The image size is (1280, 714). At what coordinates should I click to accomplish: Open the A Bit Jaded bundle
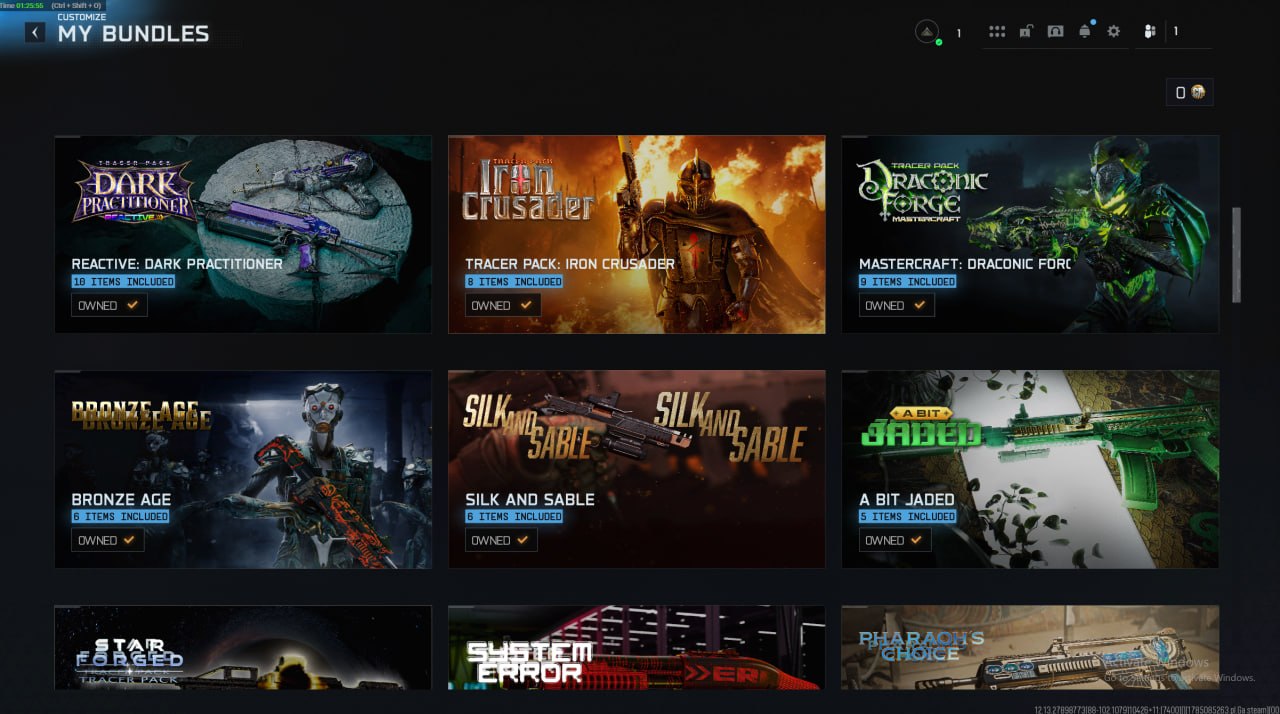coord(1030,469)
